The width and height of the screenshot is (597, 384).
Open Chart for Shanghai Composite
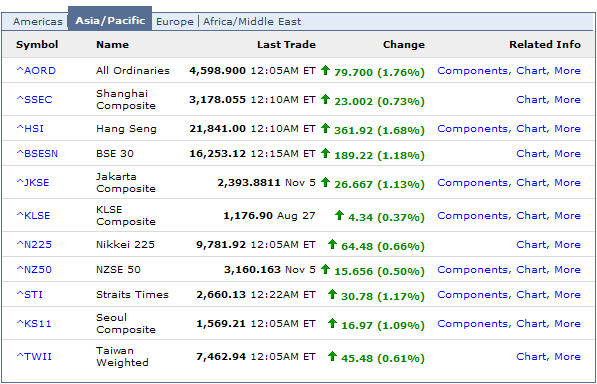point(531,100)
